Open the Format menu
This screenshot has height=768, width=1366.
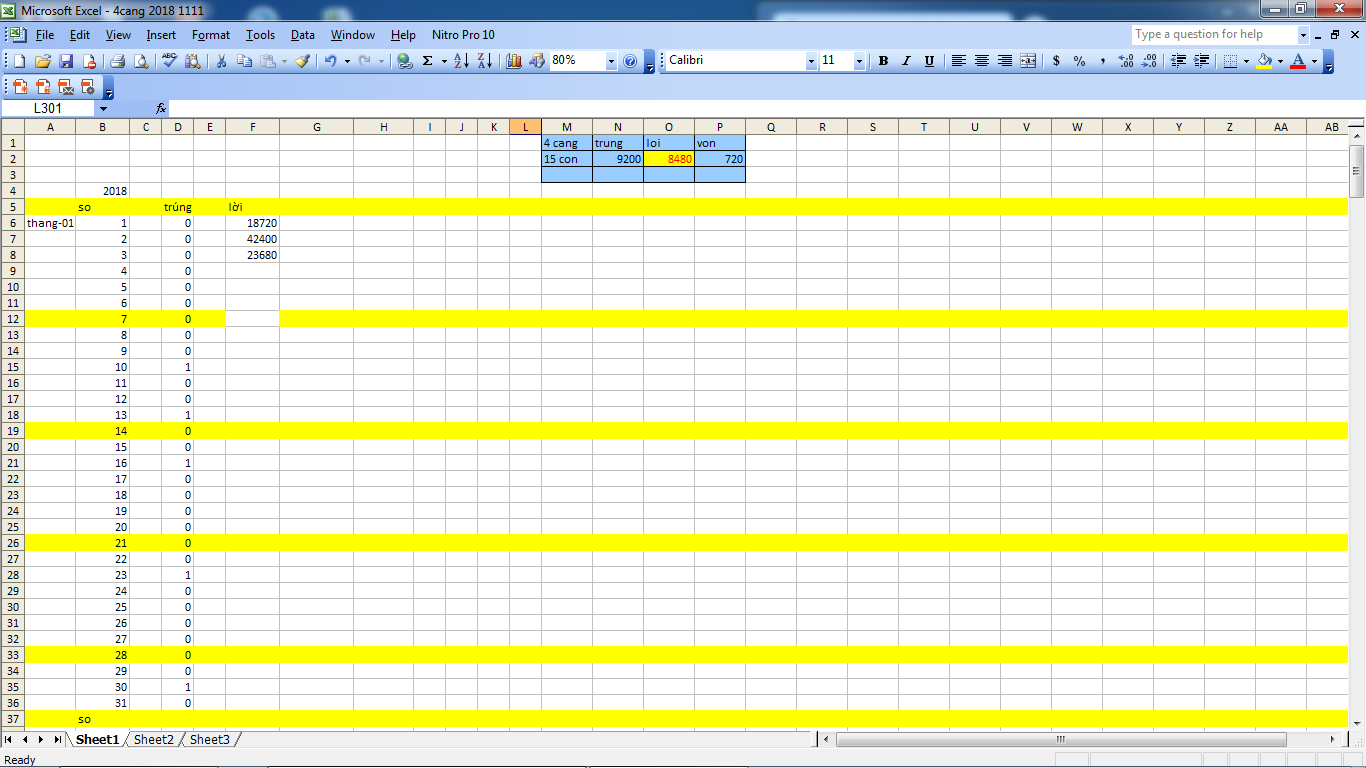pyautogui.click(x=211, y=35)
